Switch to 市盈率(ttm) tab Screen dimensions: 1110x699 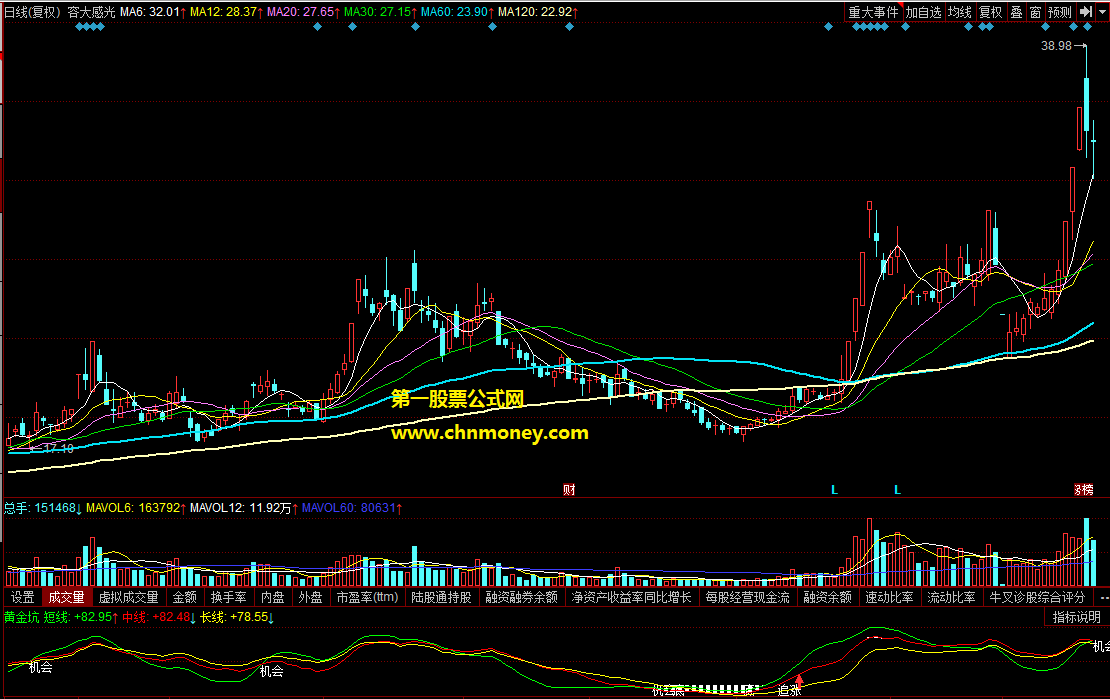tap(367, 598)
